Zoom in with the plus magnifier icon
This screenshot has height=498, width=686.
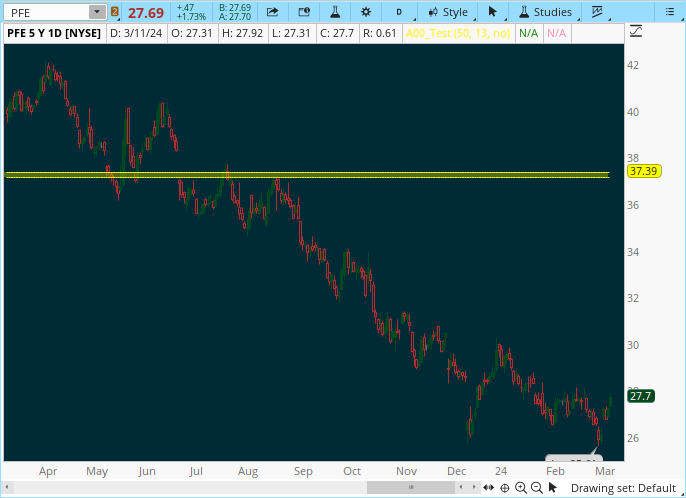click(521, 487)
